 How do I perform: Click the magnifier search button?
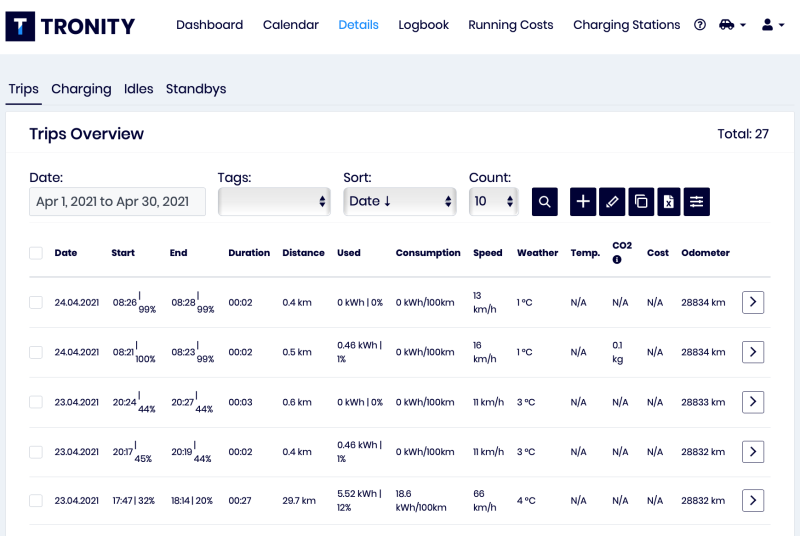[544, 201]
